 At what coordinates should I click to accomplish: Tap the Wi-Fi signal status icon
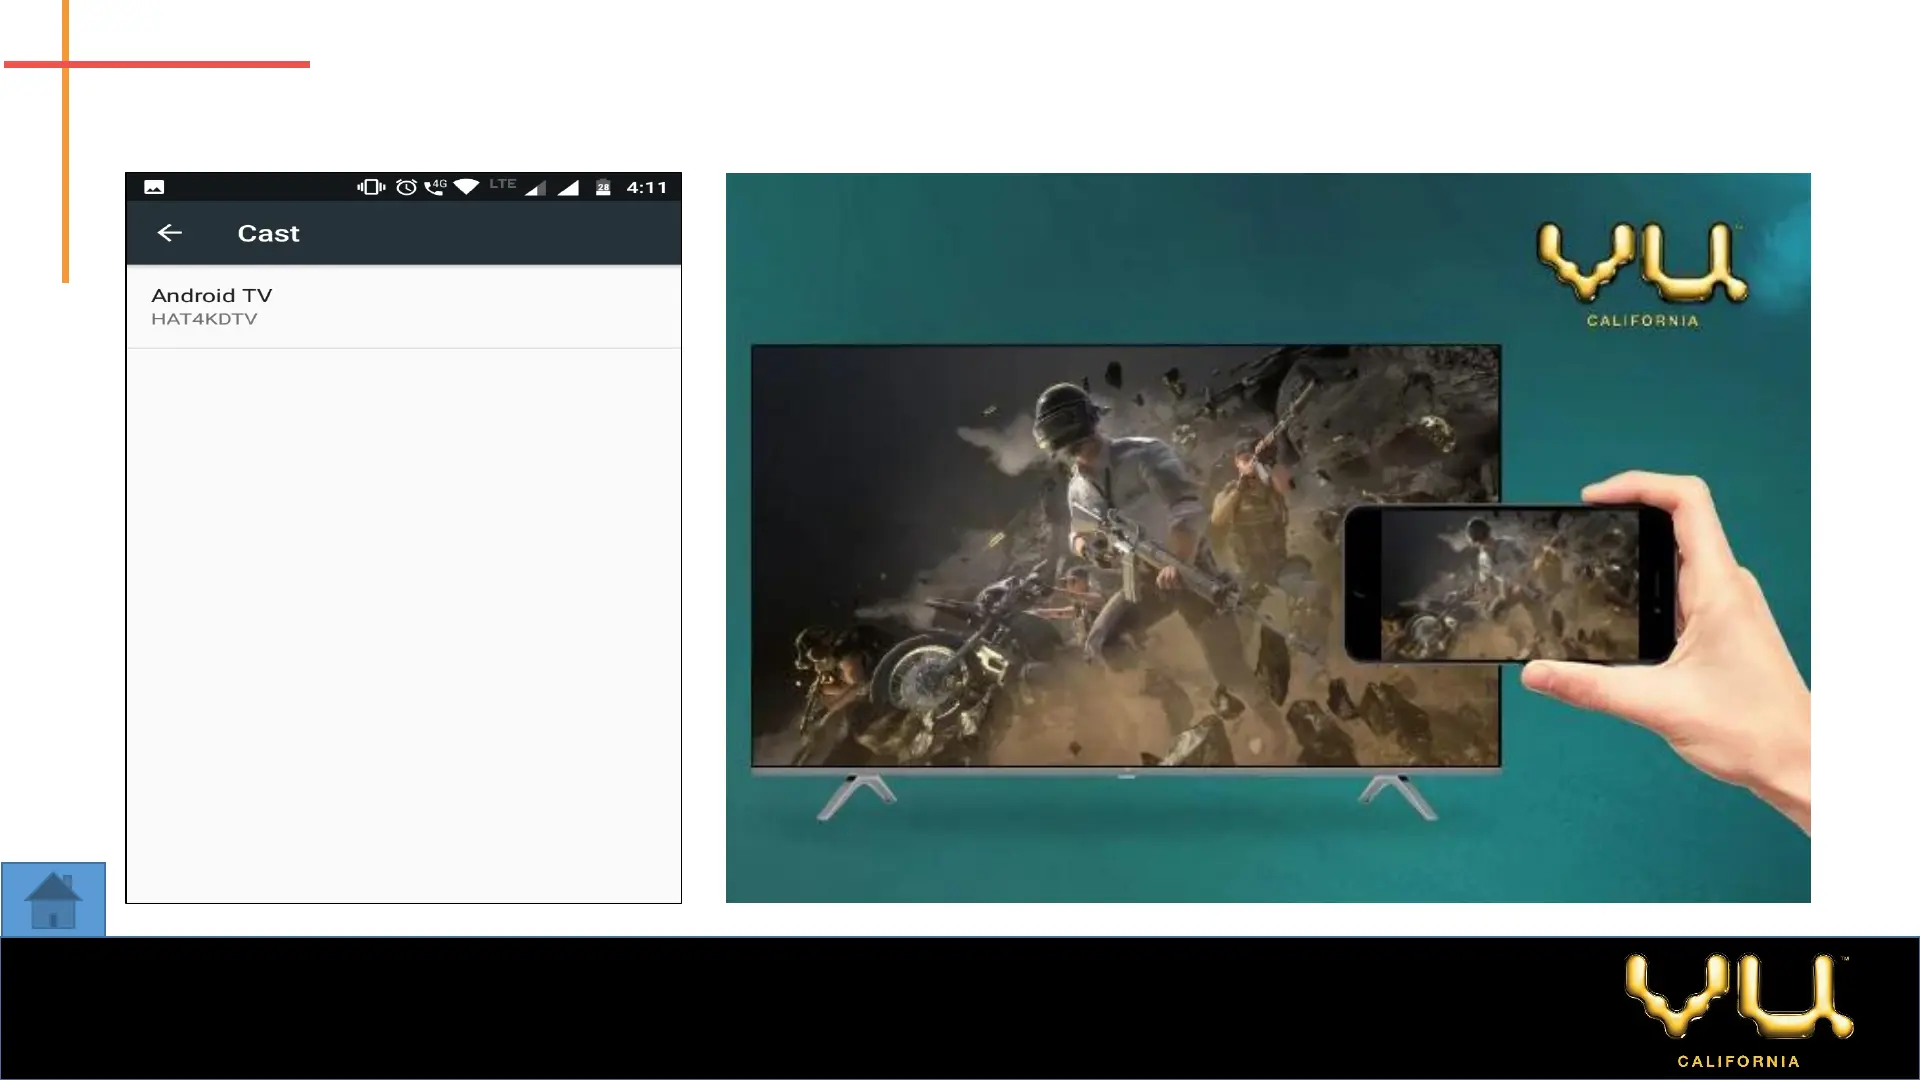coord(466,187)
